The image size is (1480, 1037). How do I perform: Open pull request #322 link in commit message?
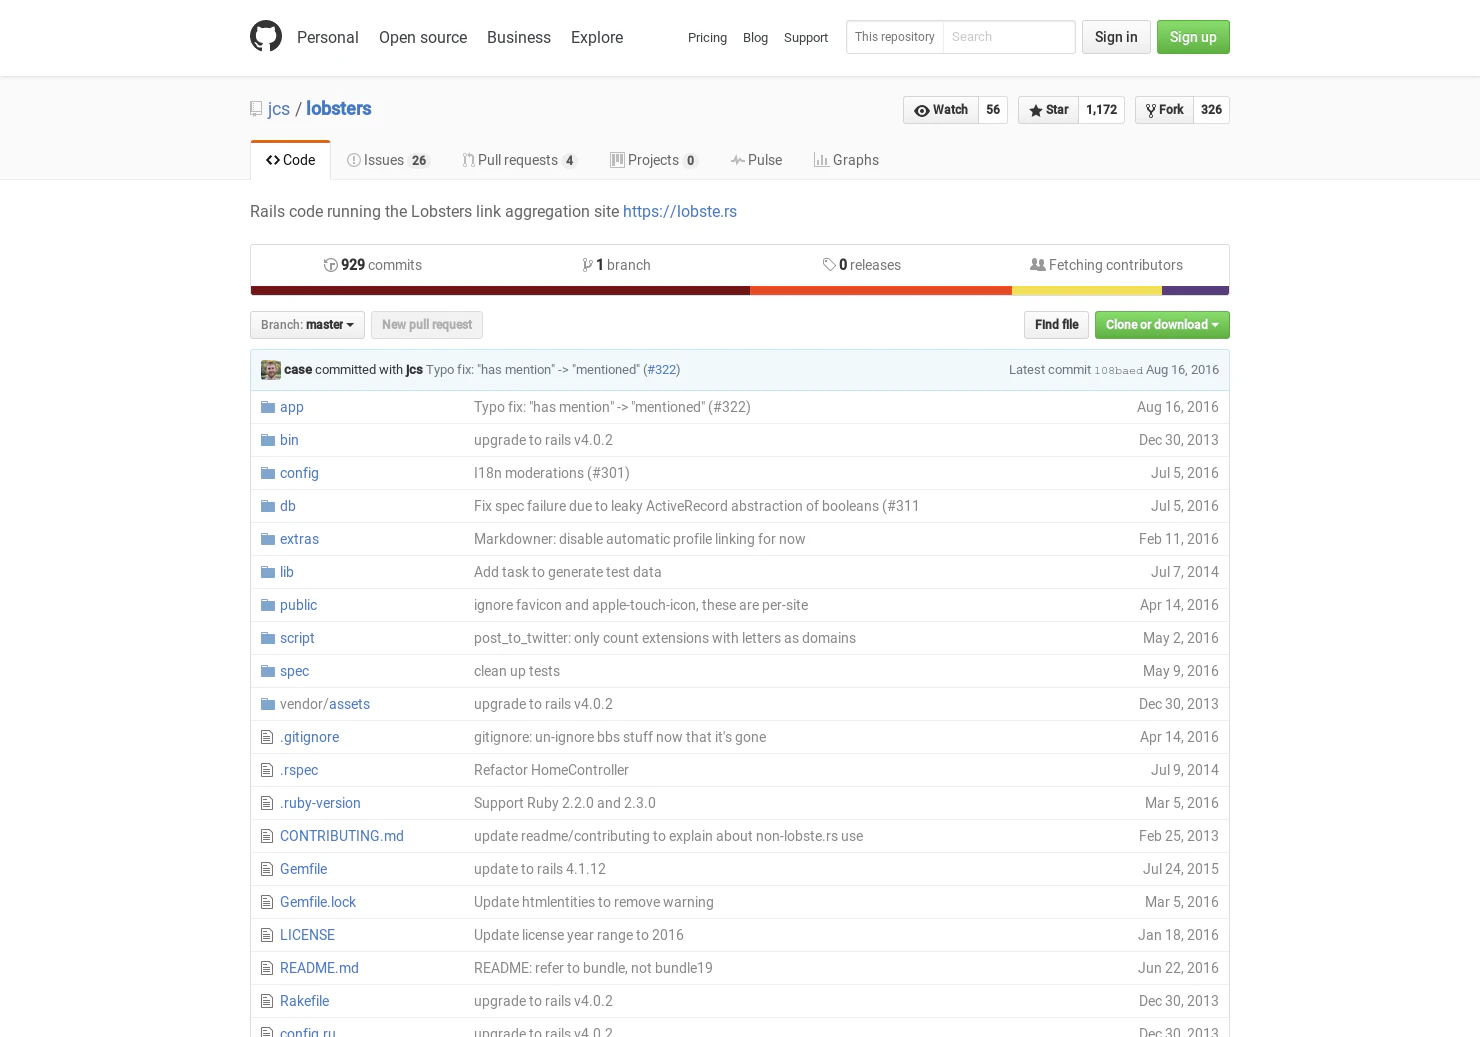pos(662,370)
